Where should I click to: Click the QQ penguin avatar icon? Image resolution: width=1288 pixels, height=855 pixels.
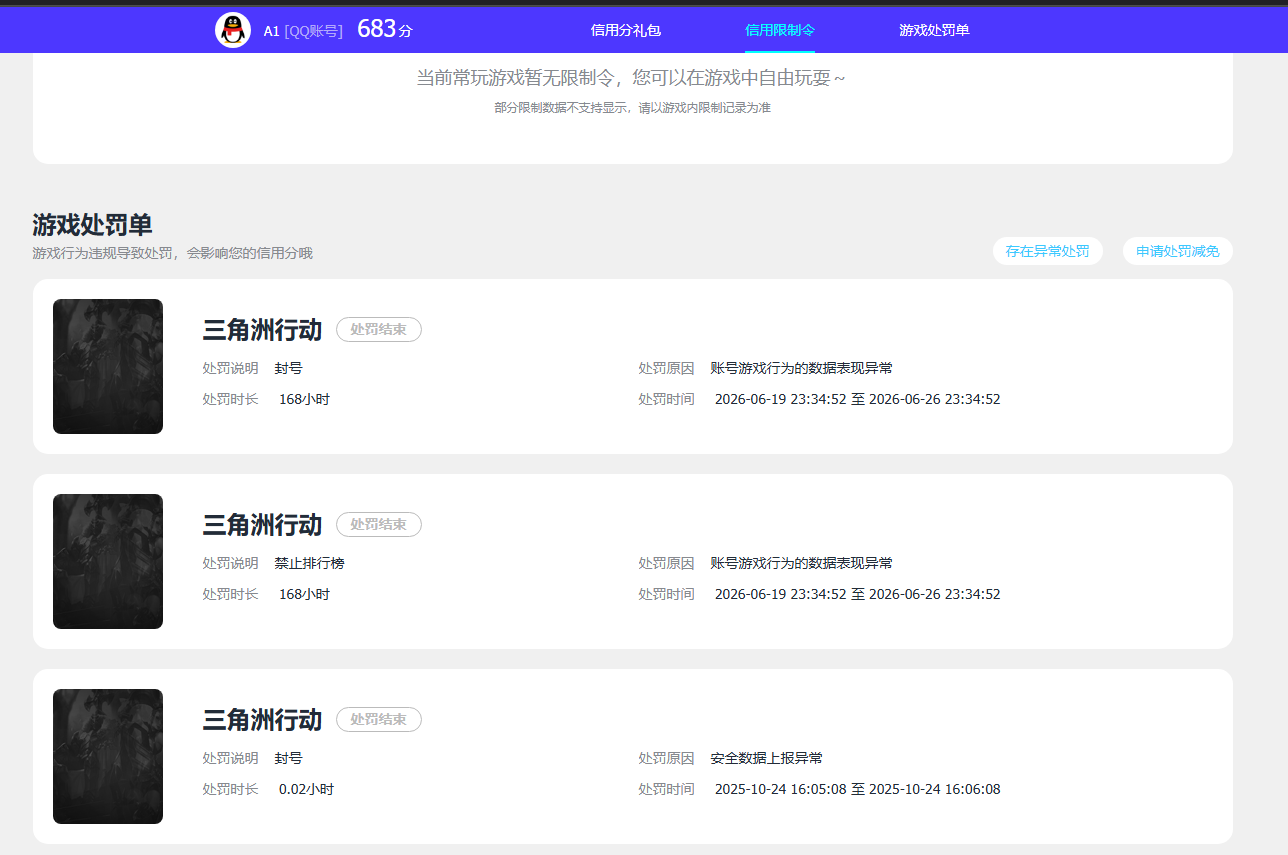coord(233,30)
